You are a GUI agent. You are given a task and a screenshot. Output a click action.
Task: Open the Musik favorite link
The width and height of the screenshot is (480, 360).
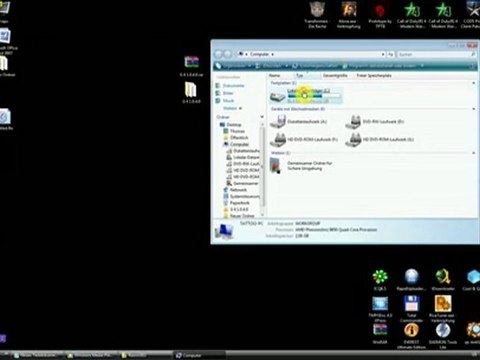click(225, 101)
